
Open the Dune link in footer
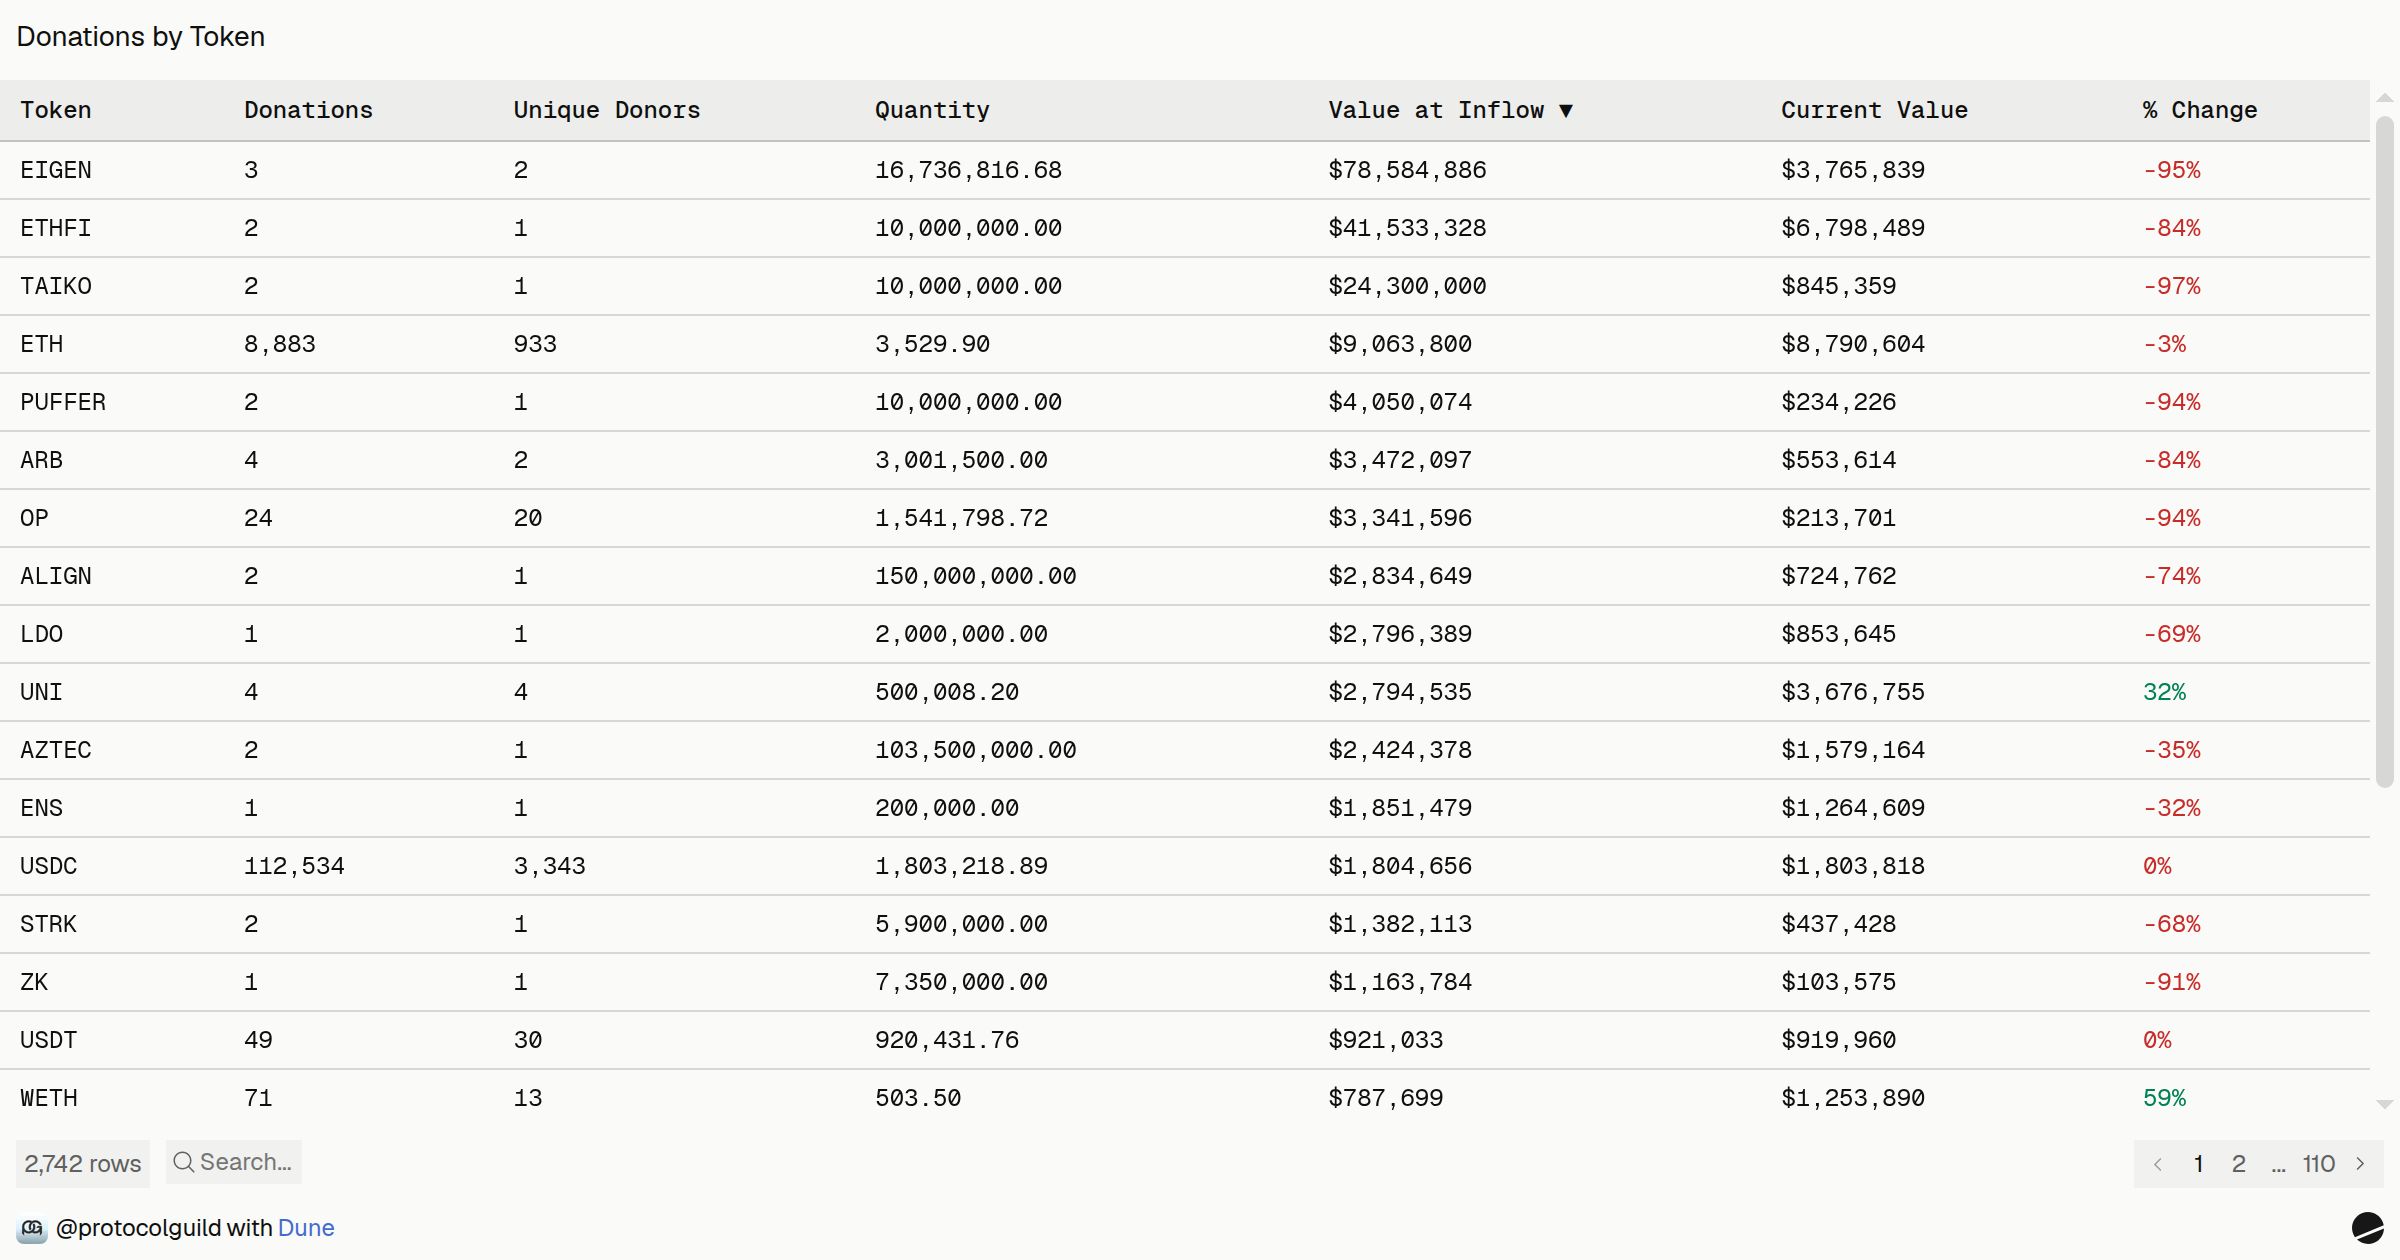click(x=306, y=1228)
